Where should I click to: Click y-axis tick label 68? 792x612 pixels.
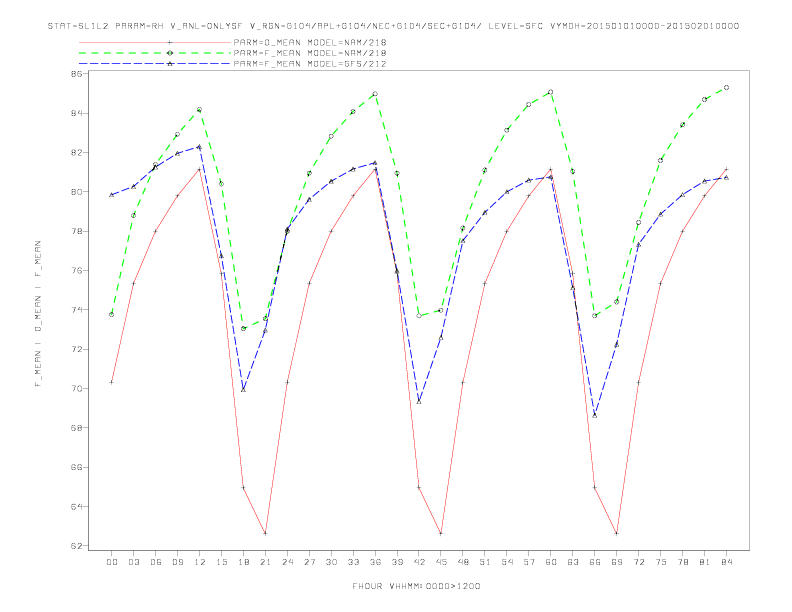[76, 428]
